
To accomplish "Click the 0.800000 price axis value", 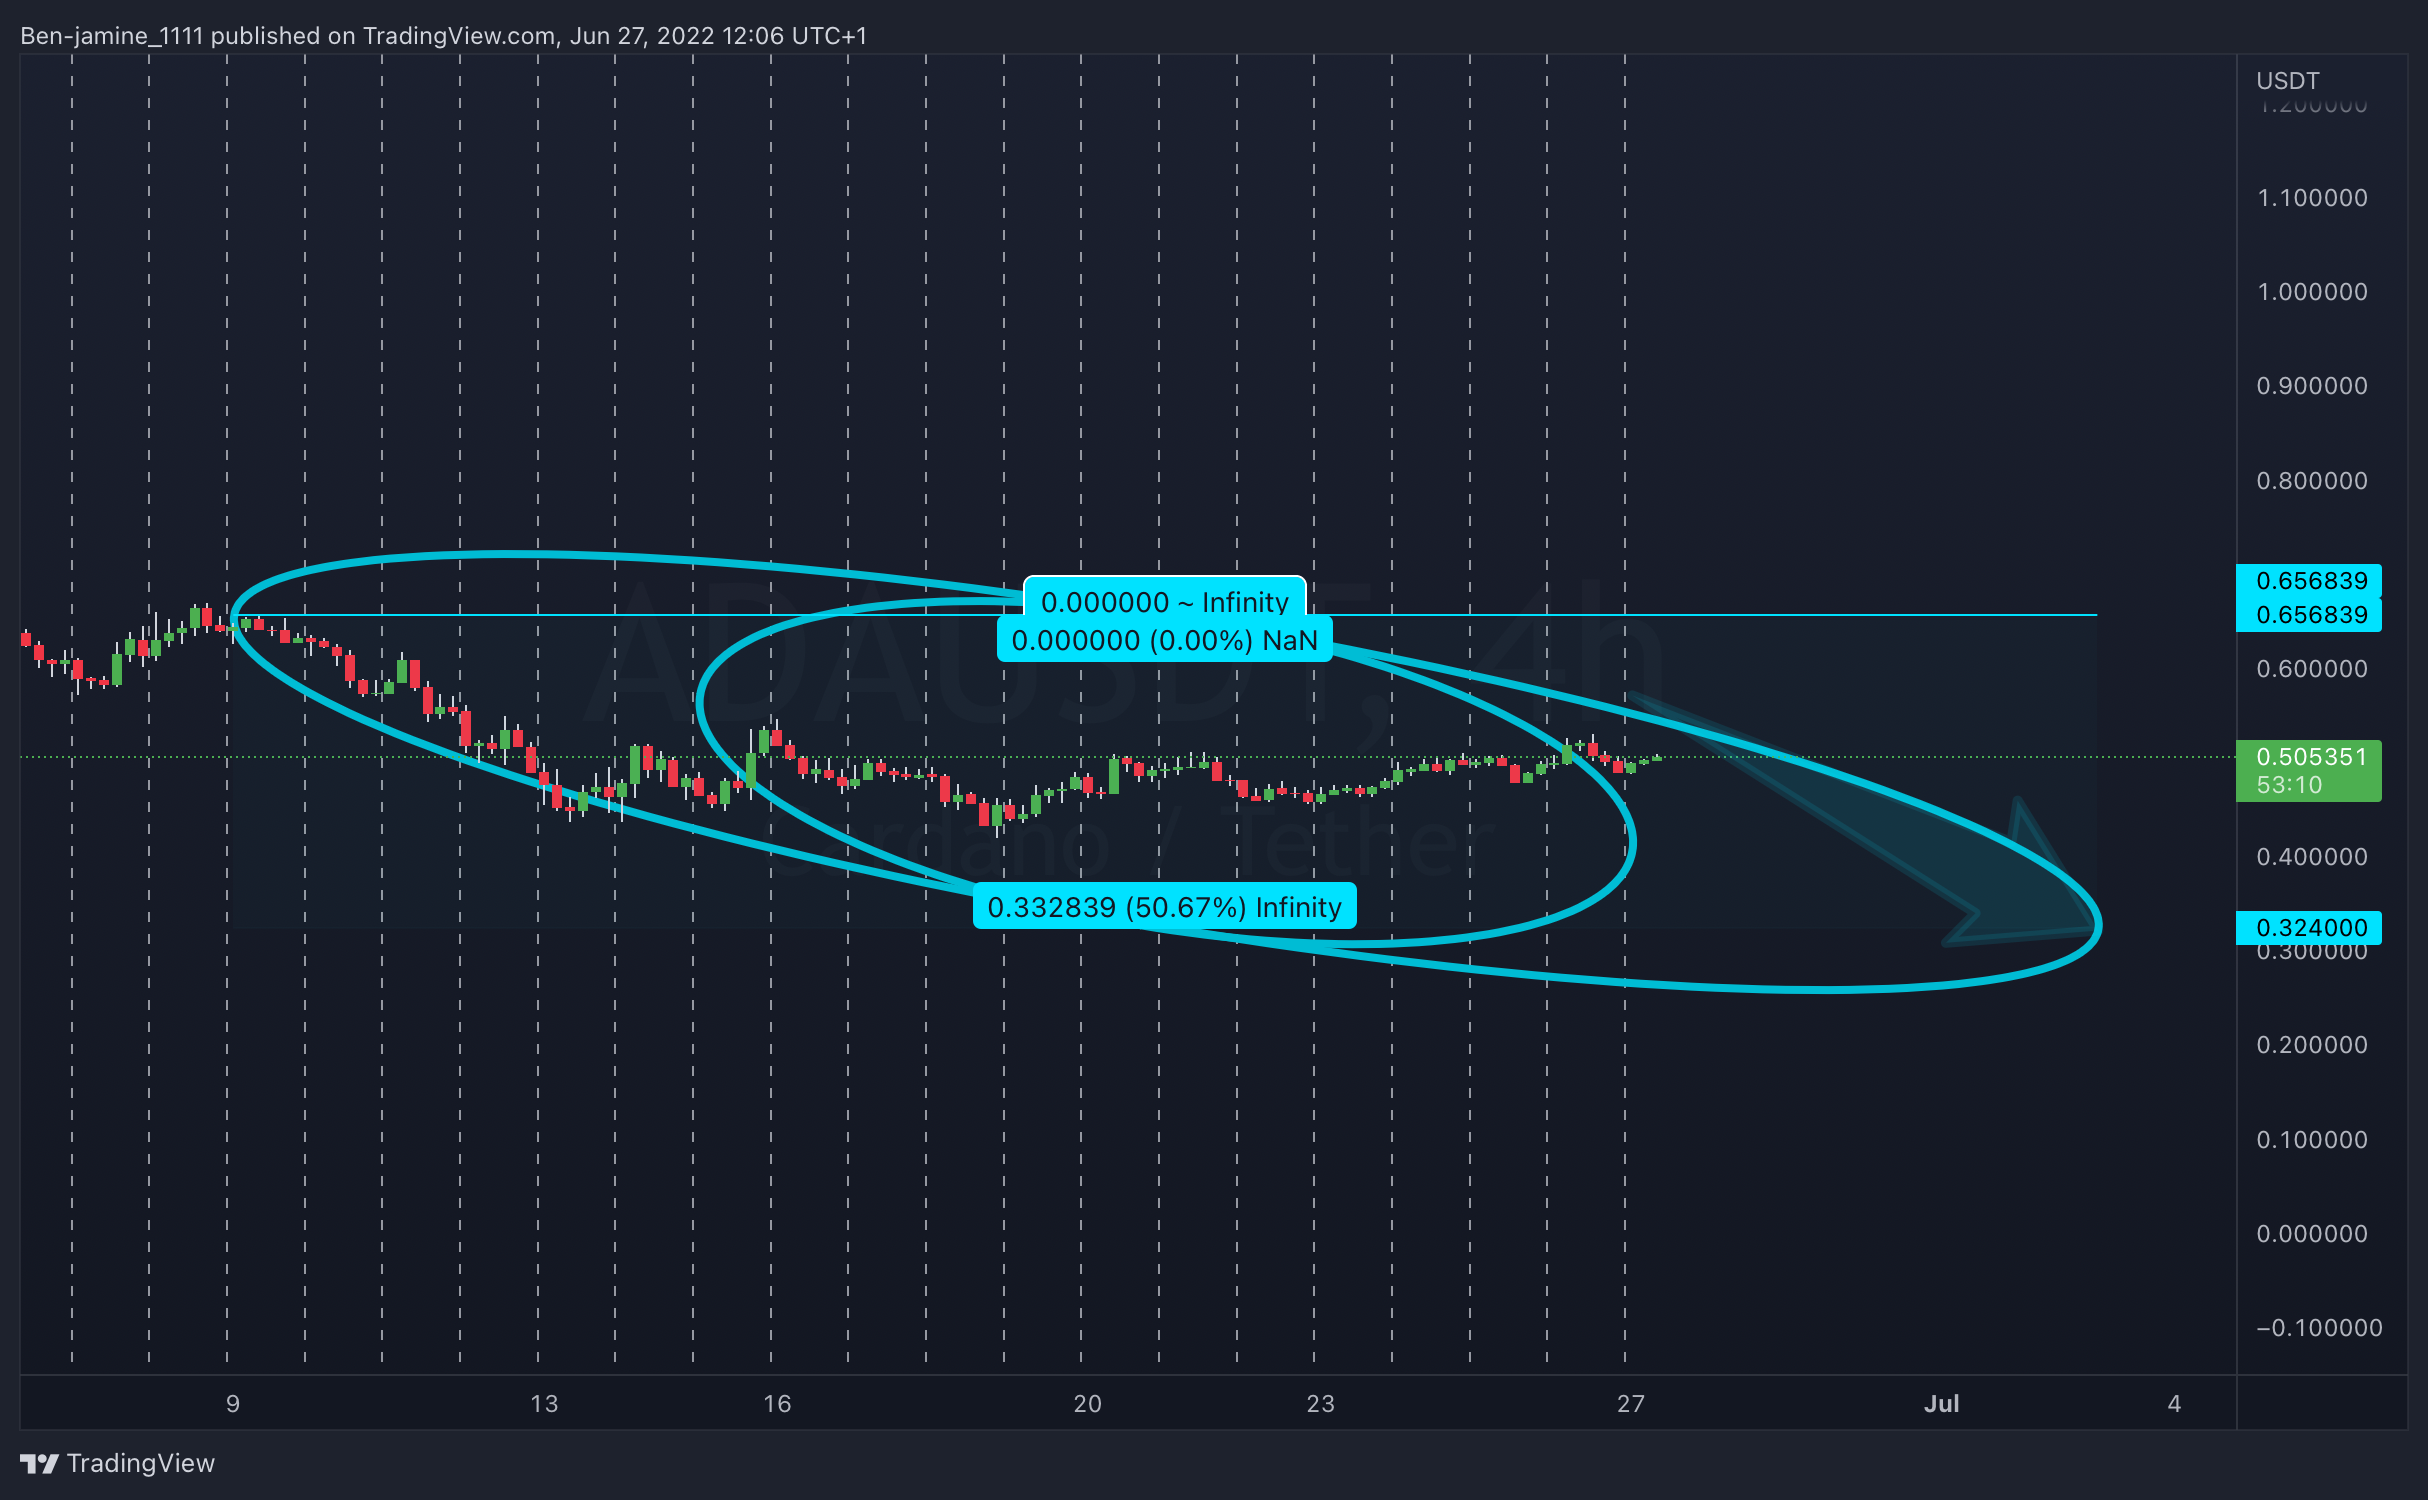I will pyautogui.click(x=2312, y=481).
